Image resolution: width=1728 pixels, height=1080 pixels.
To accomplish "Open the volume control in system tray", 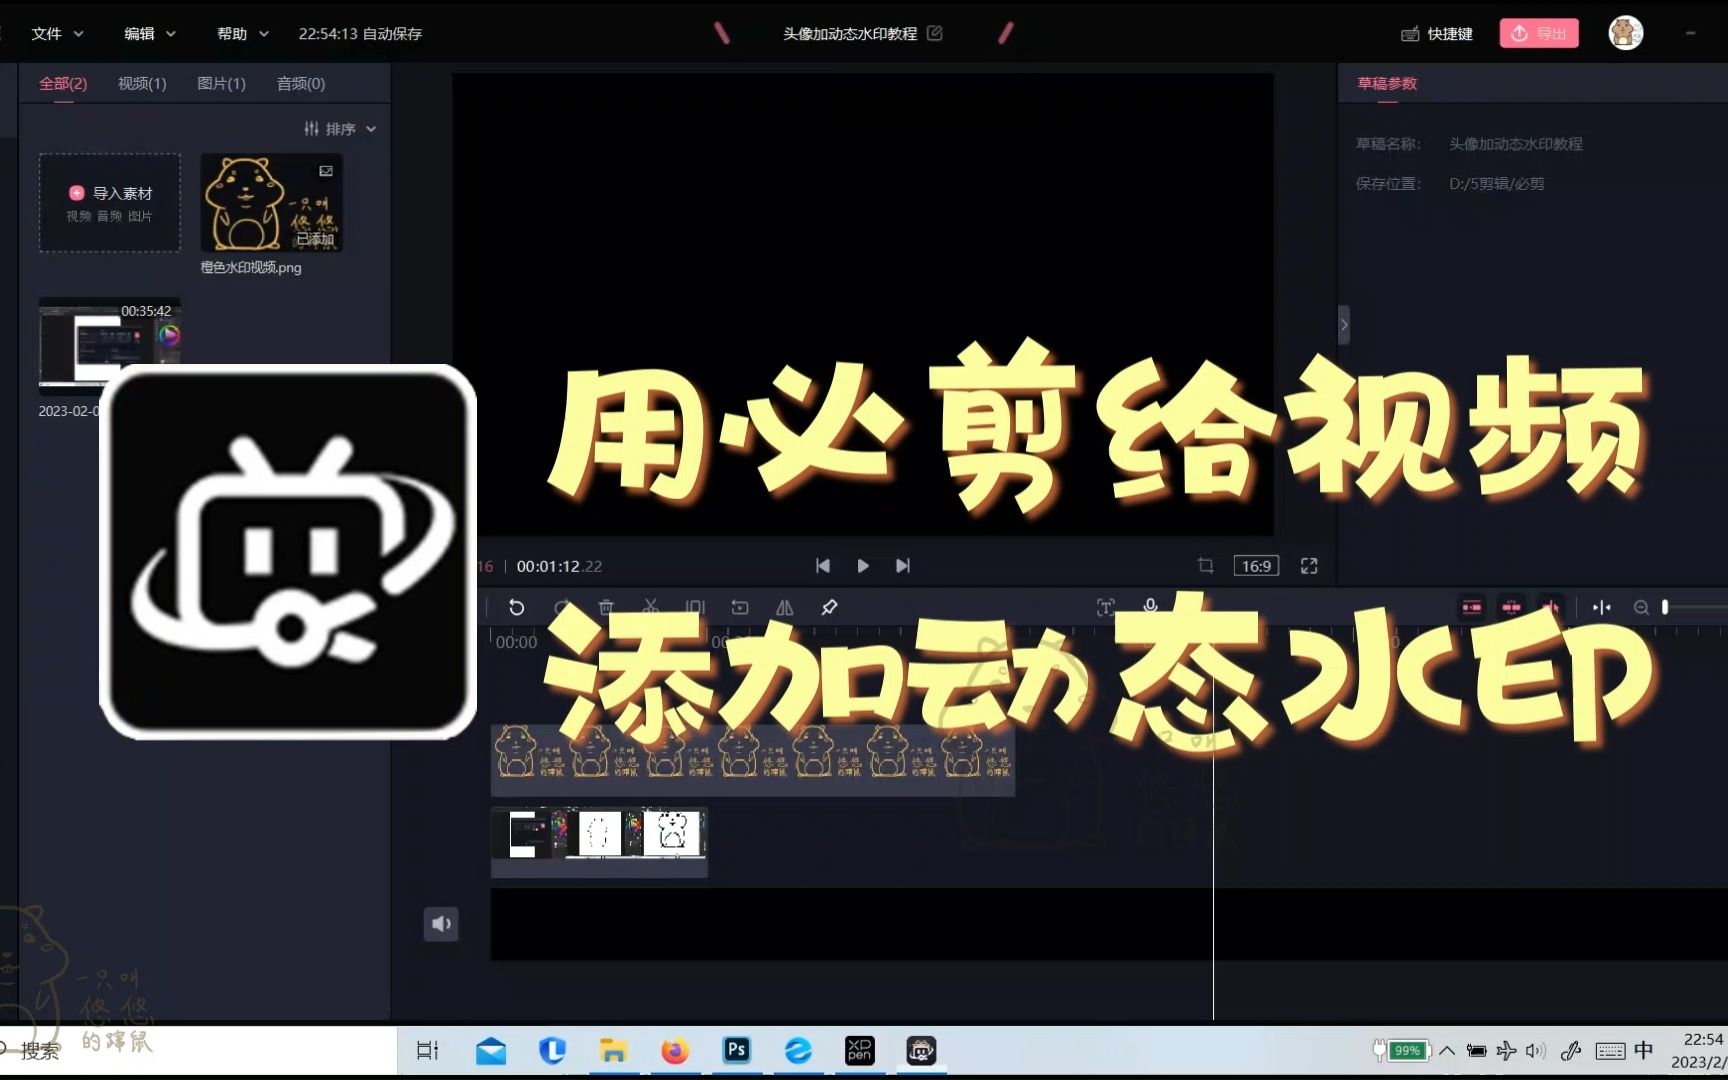I will click(1535, 1050).
